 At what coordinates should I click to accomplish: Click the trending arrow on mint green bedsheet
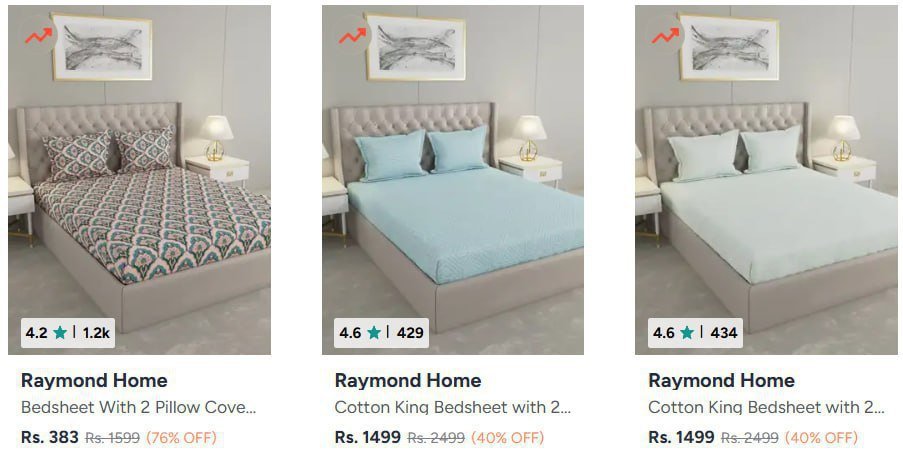point(665,36)
